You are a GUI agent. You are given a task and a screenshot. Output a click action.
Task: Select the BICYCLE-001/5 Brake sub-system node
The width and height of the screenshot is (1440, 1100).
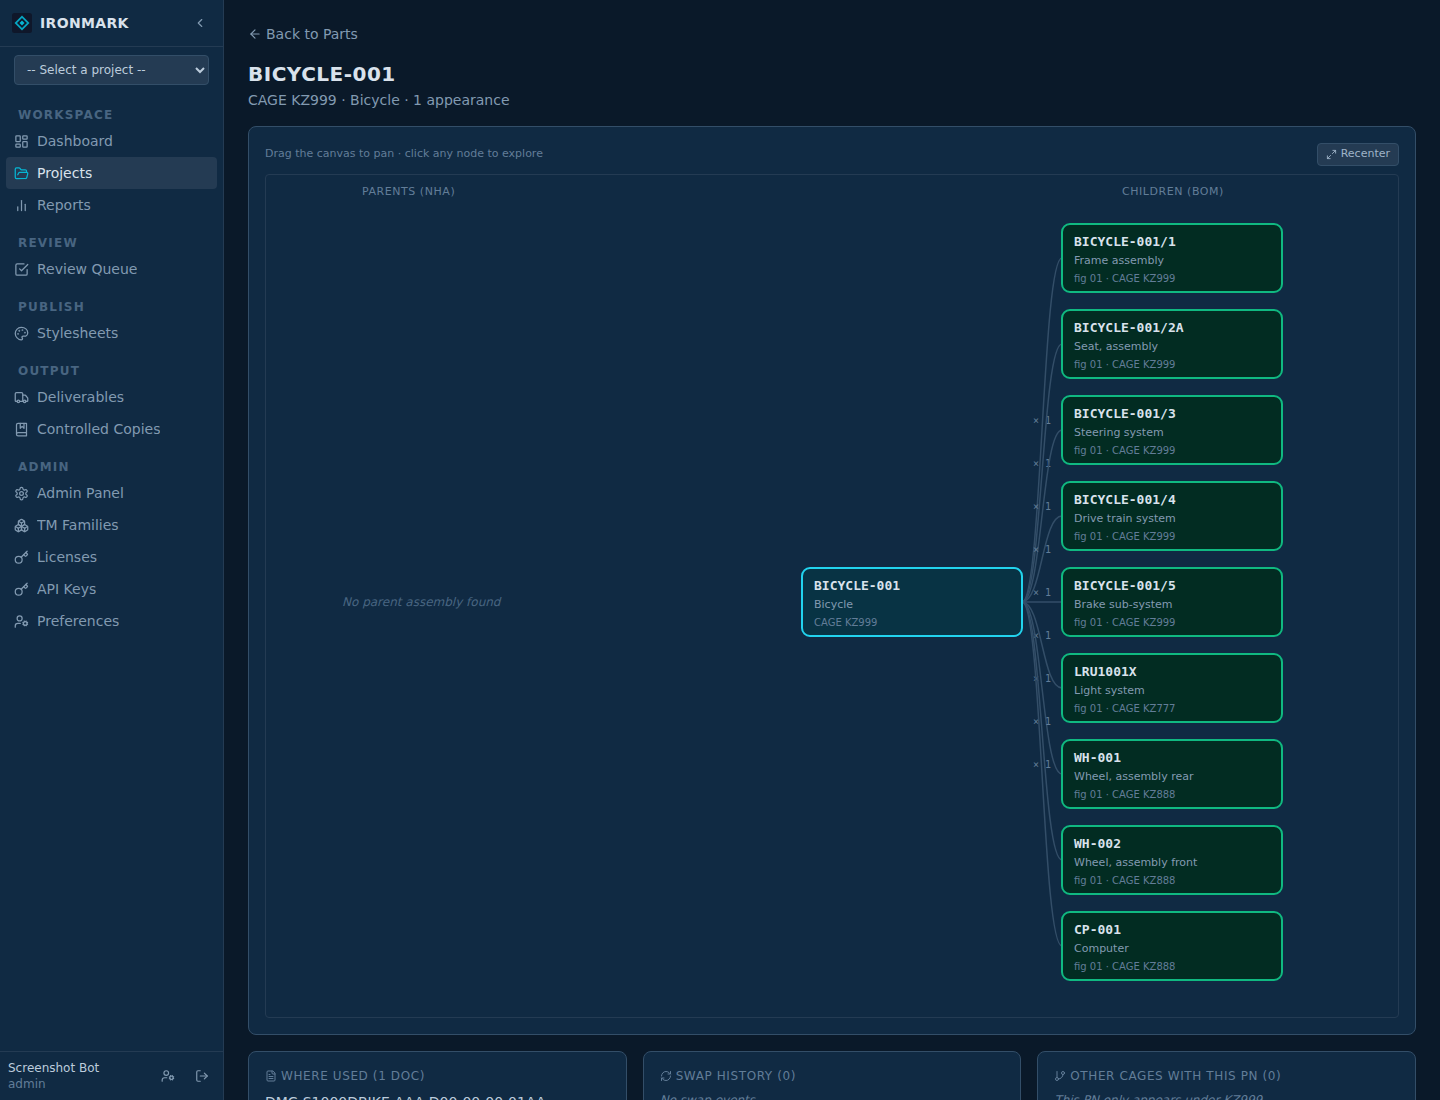click(1172, 602)
